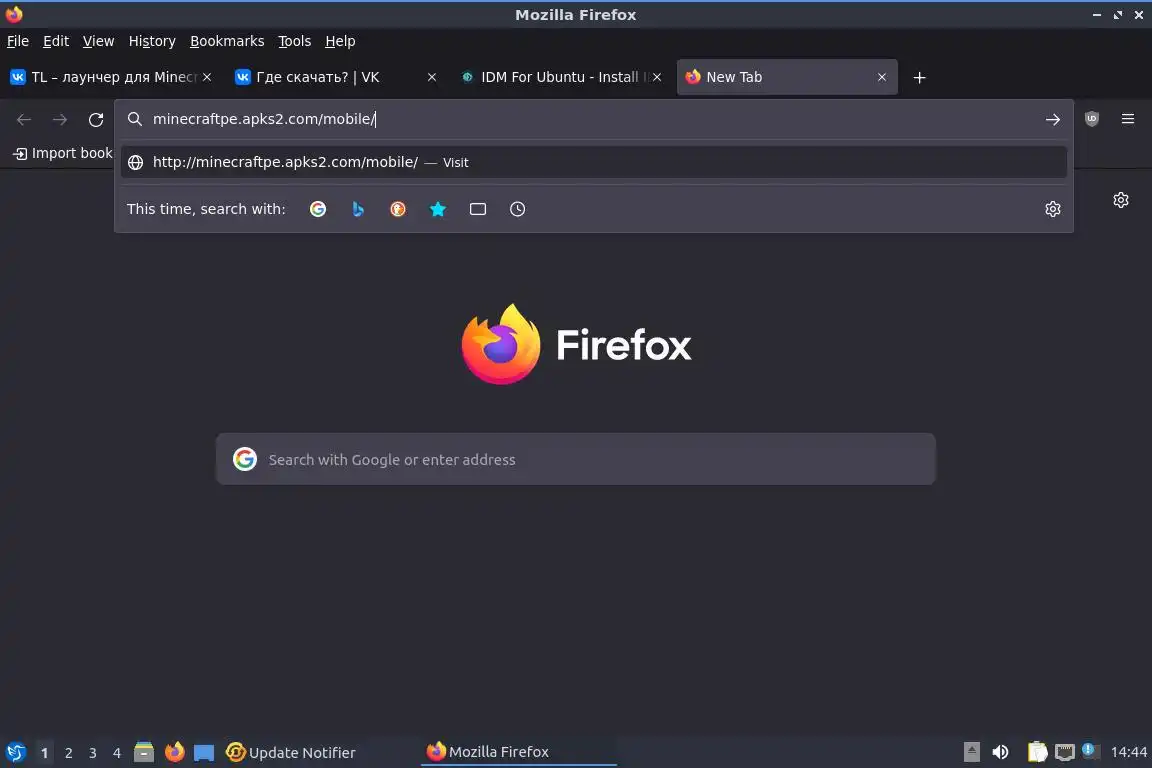Search this time with DuckDuckGo
The height and width of the screenshot is (768, 1152).
pos(397,209)
